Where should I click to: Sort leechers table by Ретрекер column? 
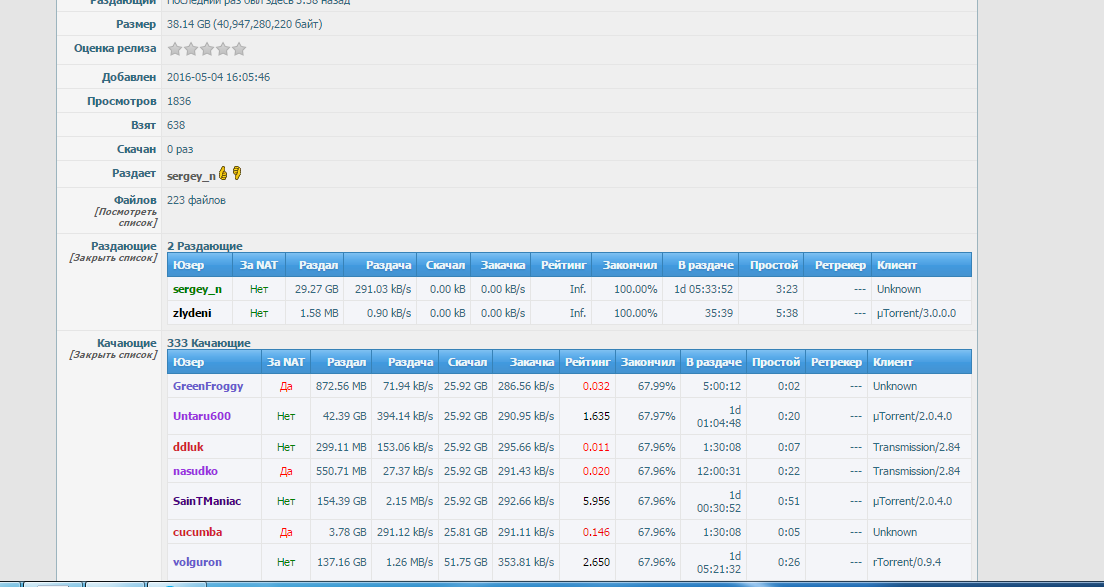[x=836, y=362]
